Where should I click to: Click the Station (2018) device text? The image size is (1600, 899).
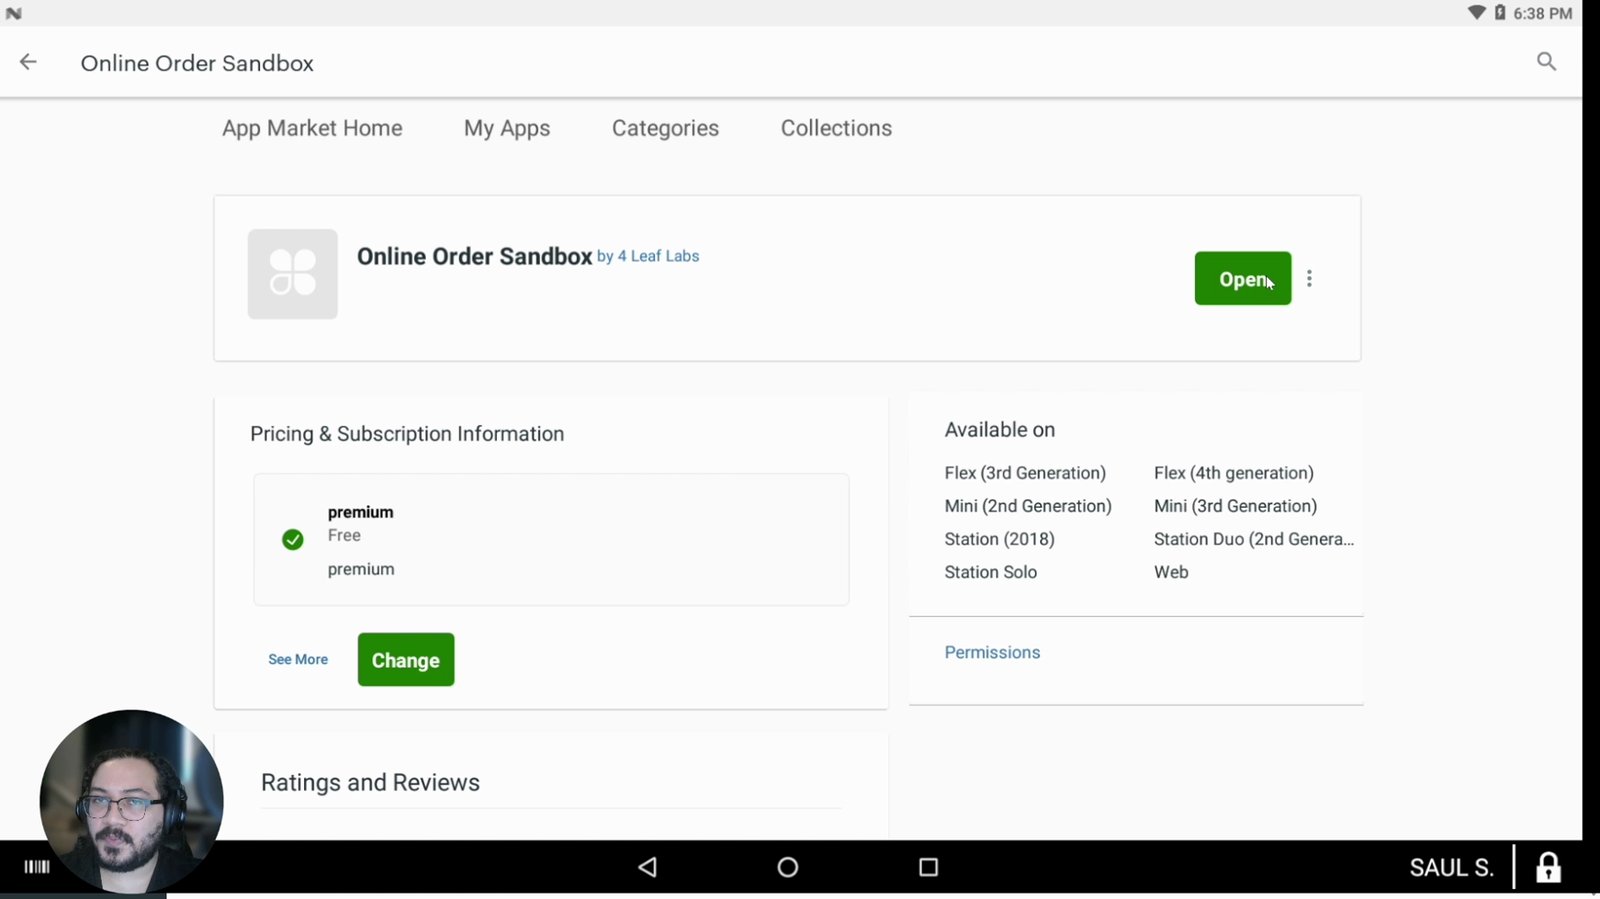pyautogui.click(x=1000, y=539)
